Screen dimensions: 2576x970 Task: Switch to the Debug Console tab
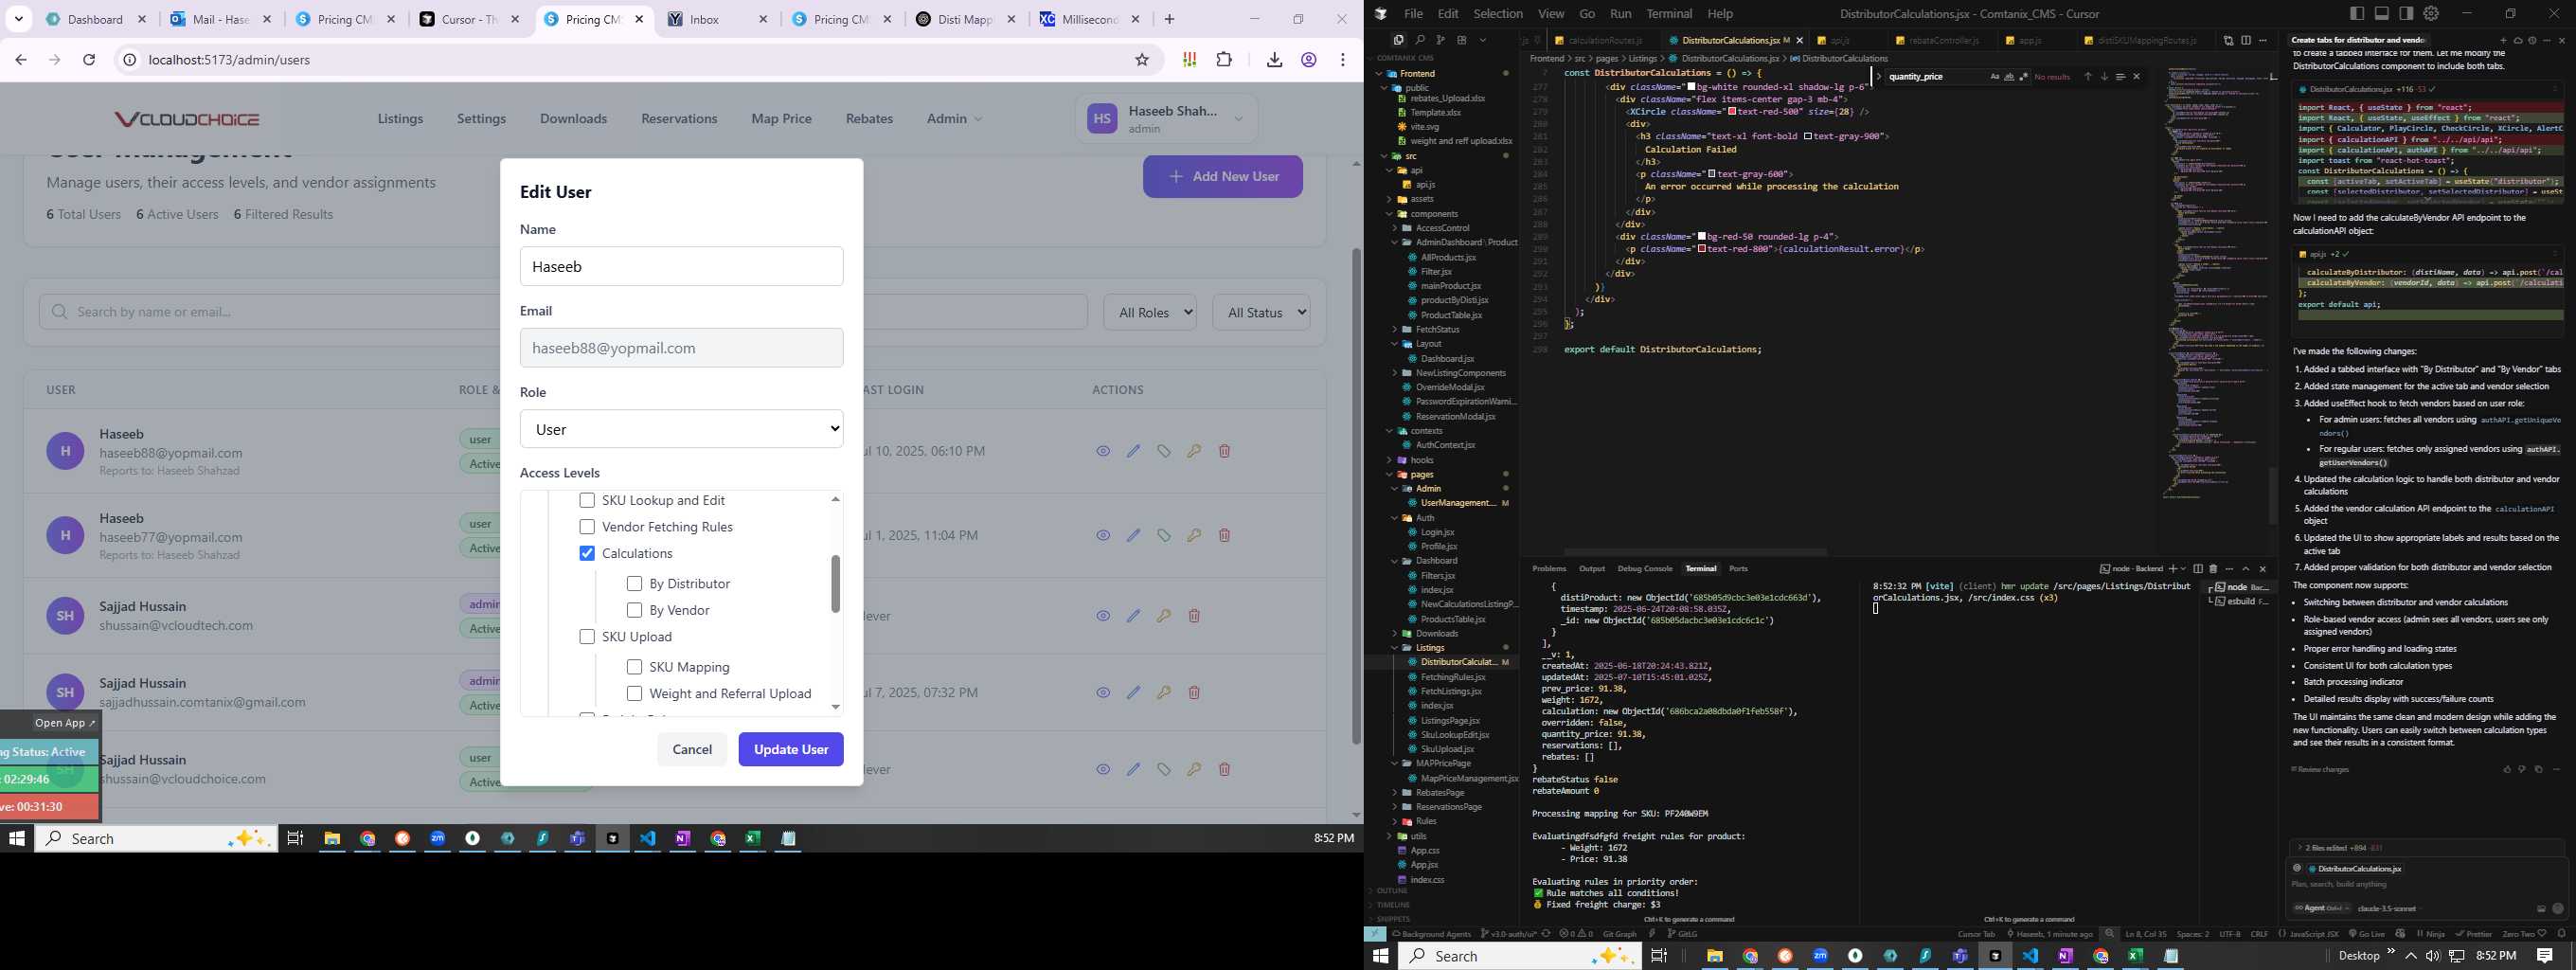point(1644,569)
